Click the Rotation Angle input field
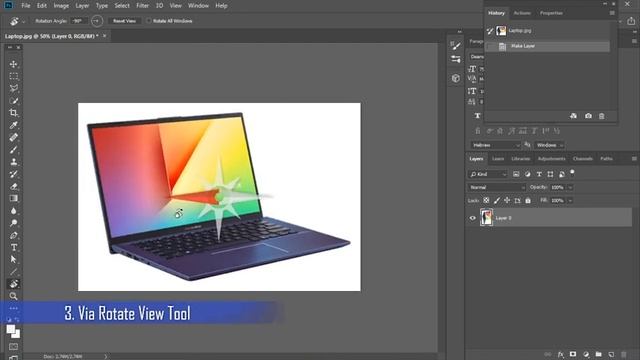The image size is (640, 360). [79, 21]
